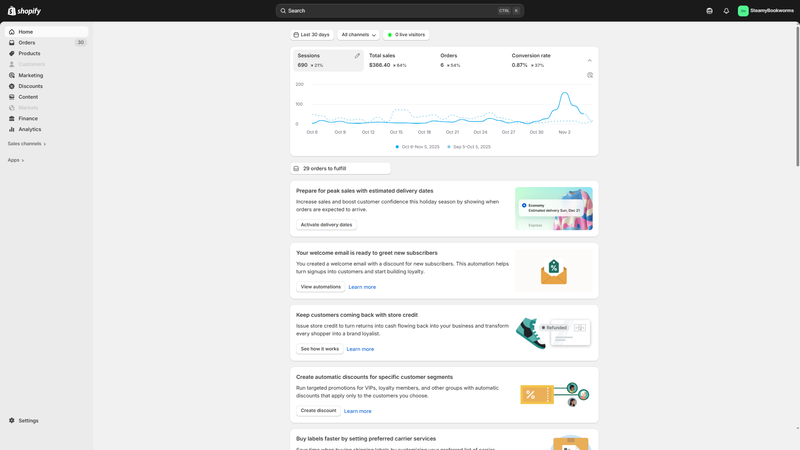800x450 pixels.
Task: Open Analytics in sidebar
Action: coord(46,130)
